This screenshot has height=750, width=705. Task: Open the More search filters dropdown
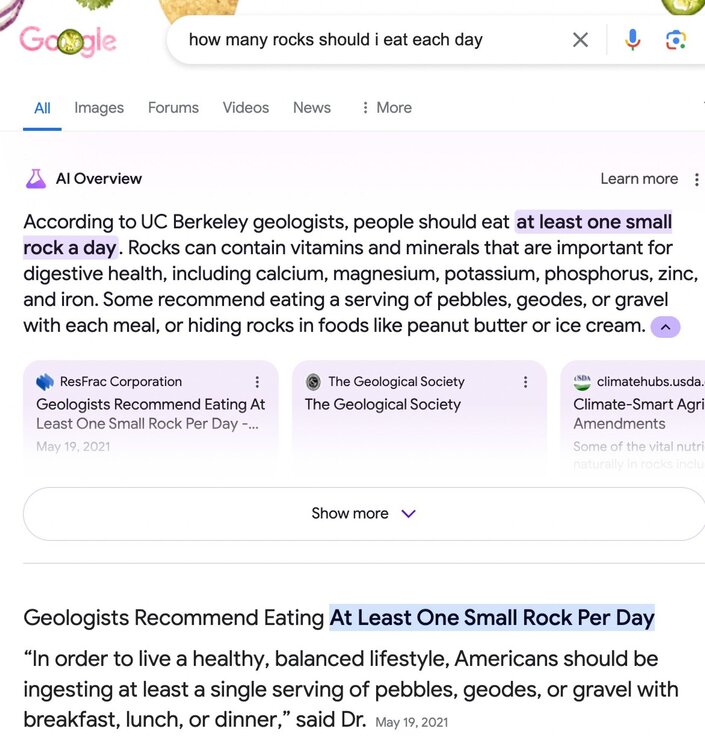[386, 108]
